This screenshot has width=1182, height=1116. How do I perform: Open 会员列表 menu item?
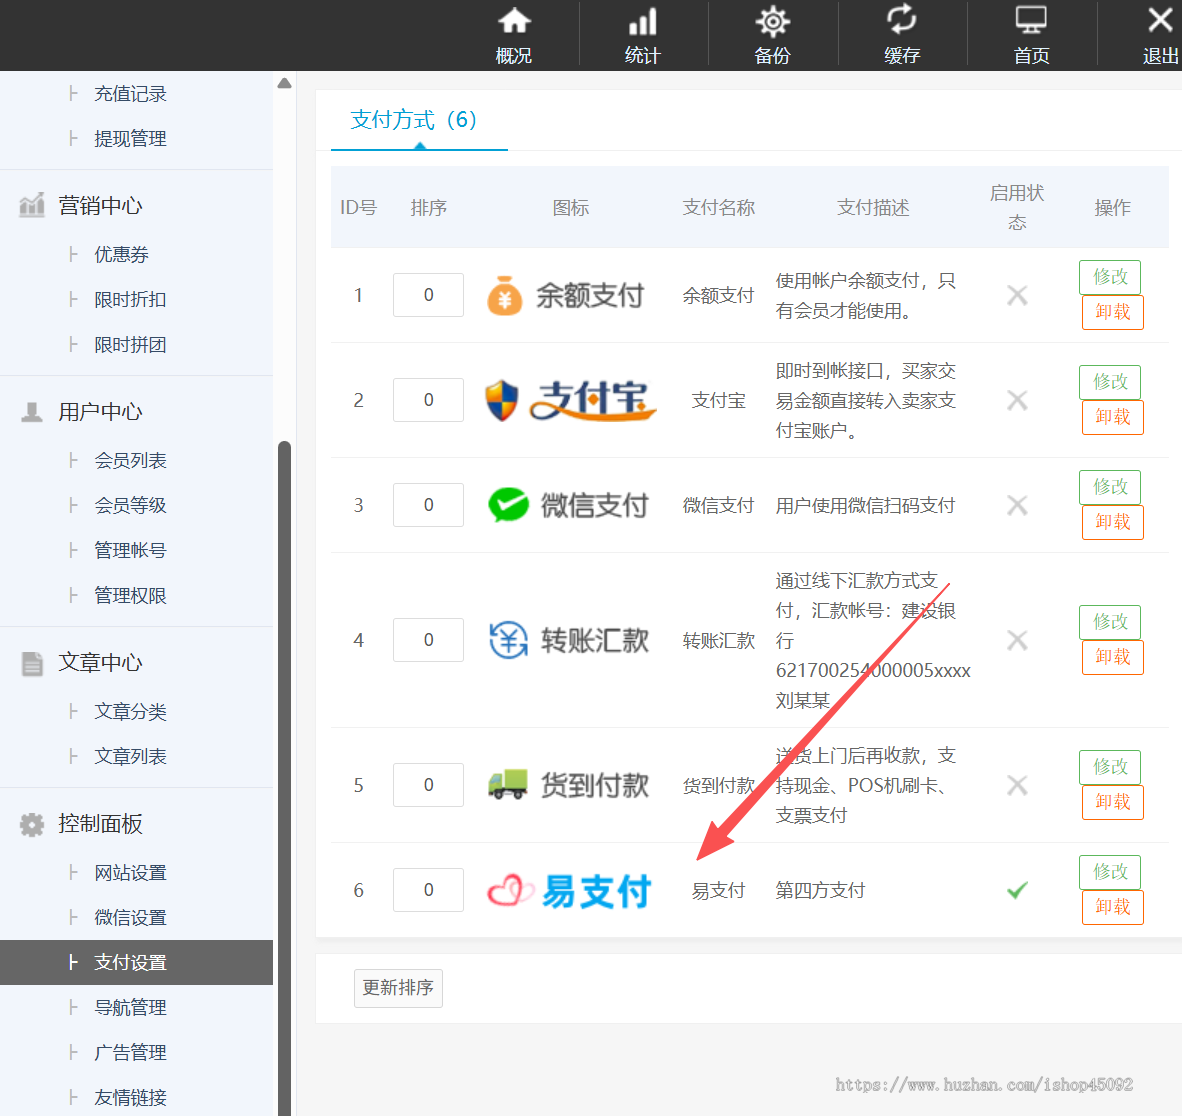(x=130, y=460)
